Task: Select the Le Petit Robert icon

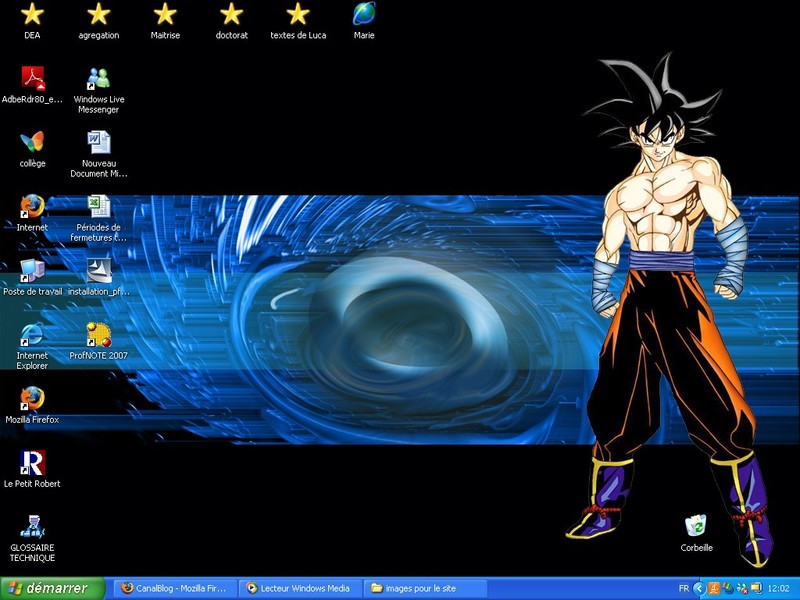Action: coord(32,463)
